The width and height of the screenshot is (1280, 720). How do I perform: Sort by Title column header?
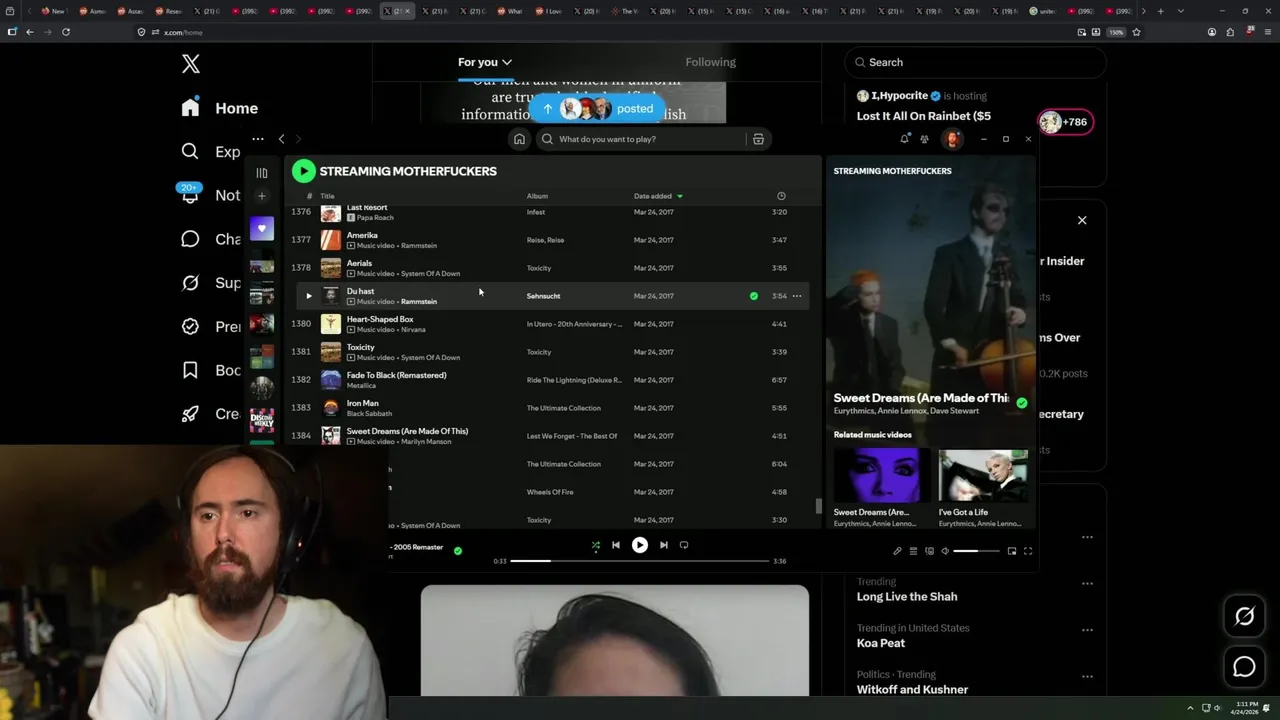coord(327,196)
